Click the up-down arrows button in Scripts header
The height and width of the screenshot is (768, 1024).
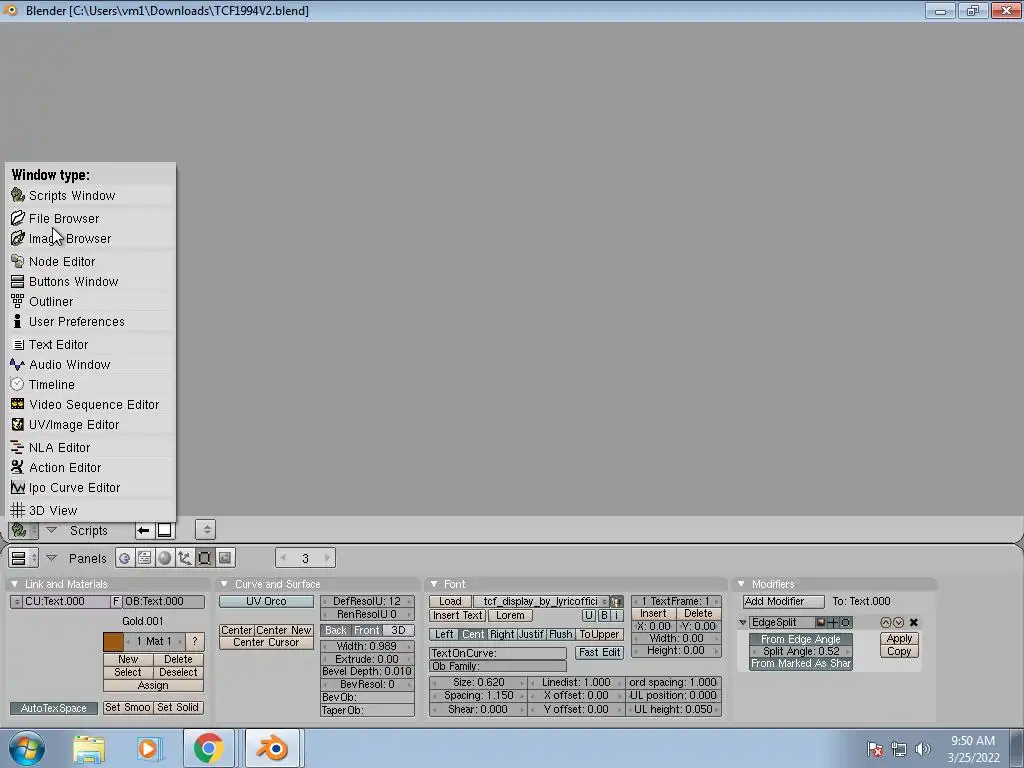coord(206,530)
